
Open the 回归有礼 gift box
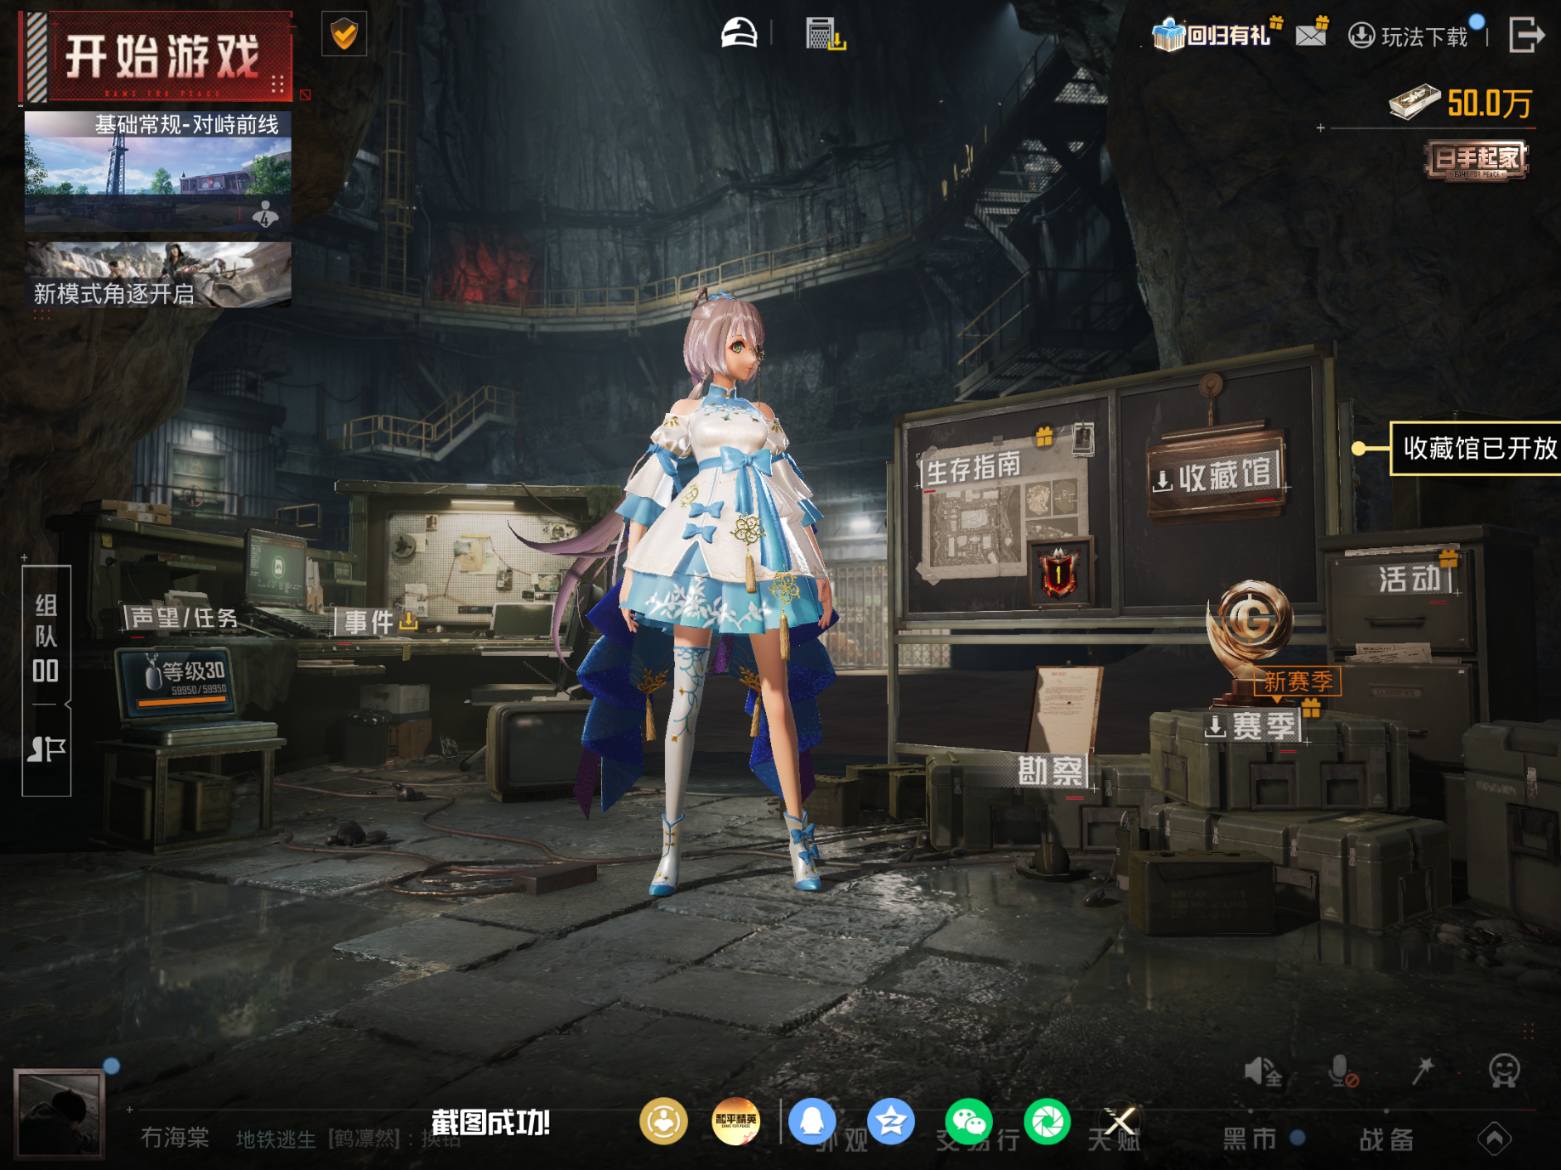click(1214, 35)
